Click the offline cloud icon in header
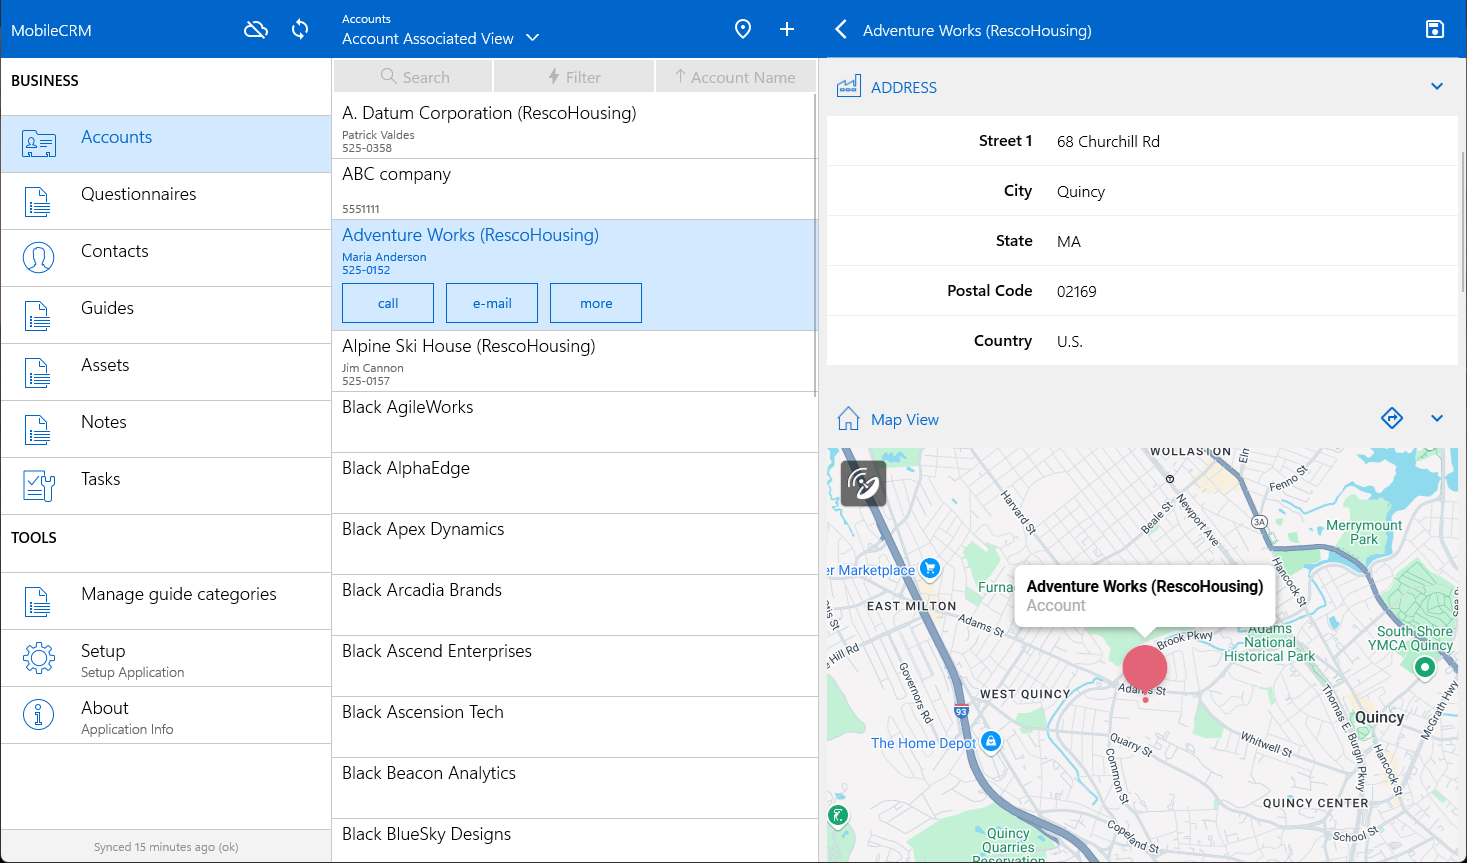Screen dimensions: 1467x863 tap(256, 30)
